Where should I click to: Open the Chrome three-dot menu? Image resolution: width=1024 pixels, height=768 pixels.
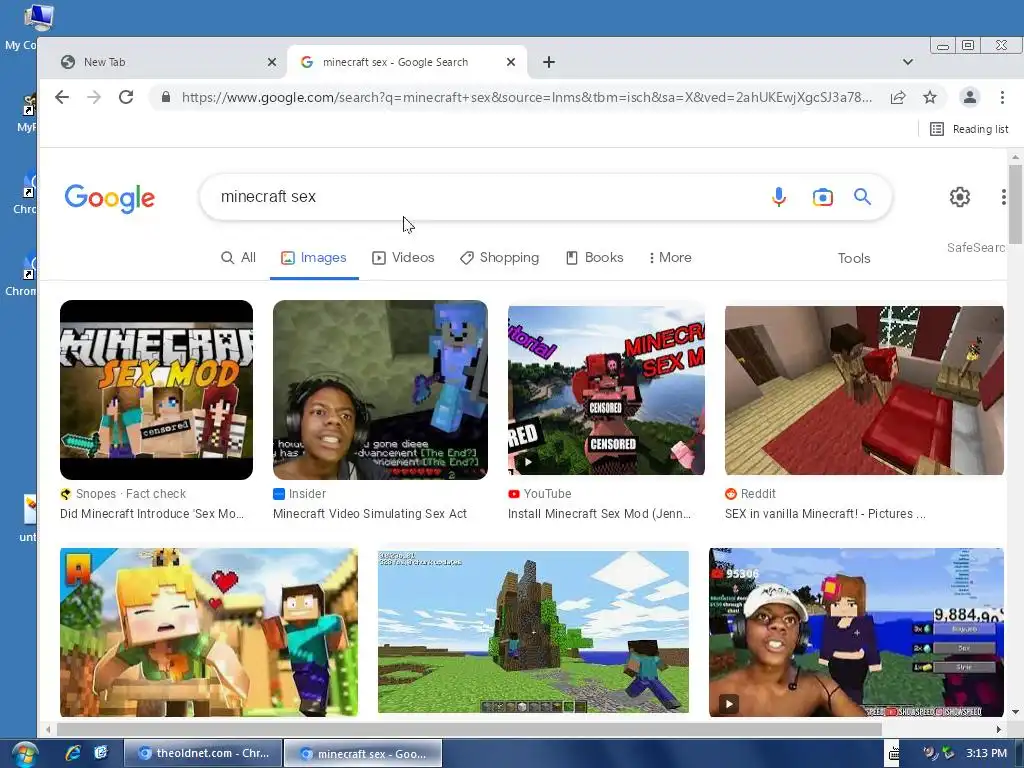(1002, 97)
